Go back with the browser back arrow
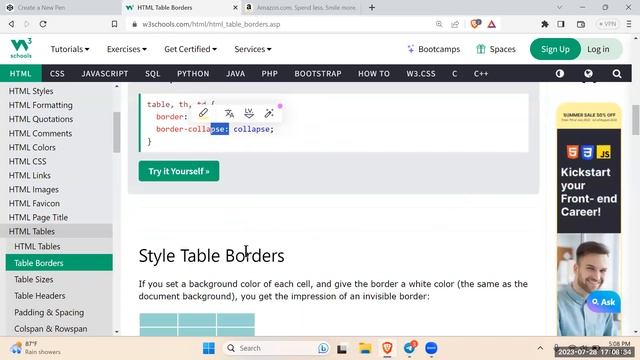The width and height of the screenshot is (640, 360). pyautogui.click(x=11, y=24)
